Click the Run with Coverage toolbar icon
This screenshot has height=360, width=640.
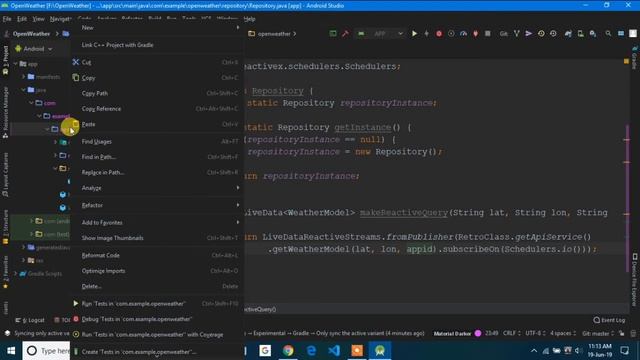(x=451, y=33)
